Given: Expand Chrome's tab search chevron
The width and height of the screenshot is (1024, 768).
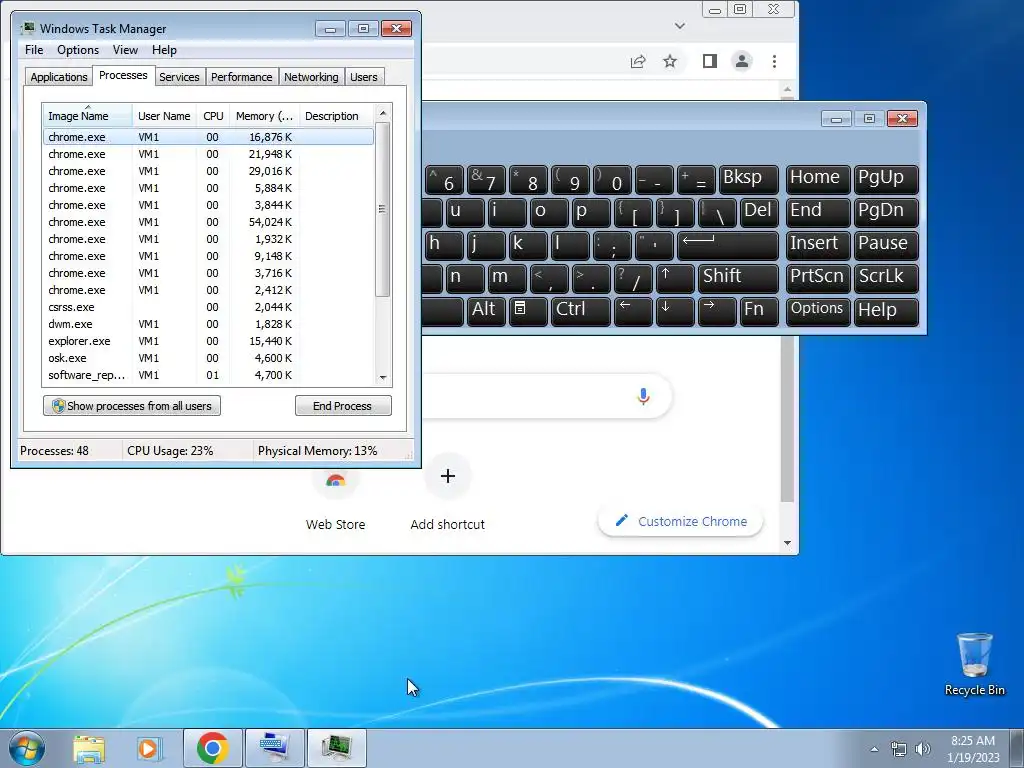Looking at the screenshot, I should 680,26.
